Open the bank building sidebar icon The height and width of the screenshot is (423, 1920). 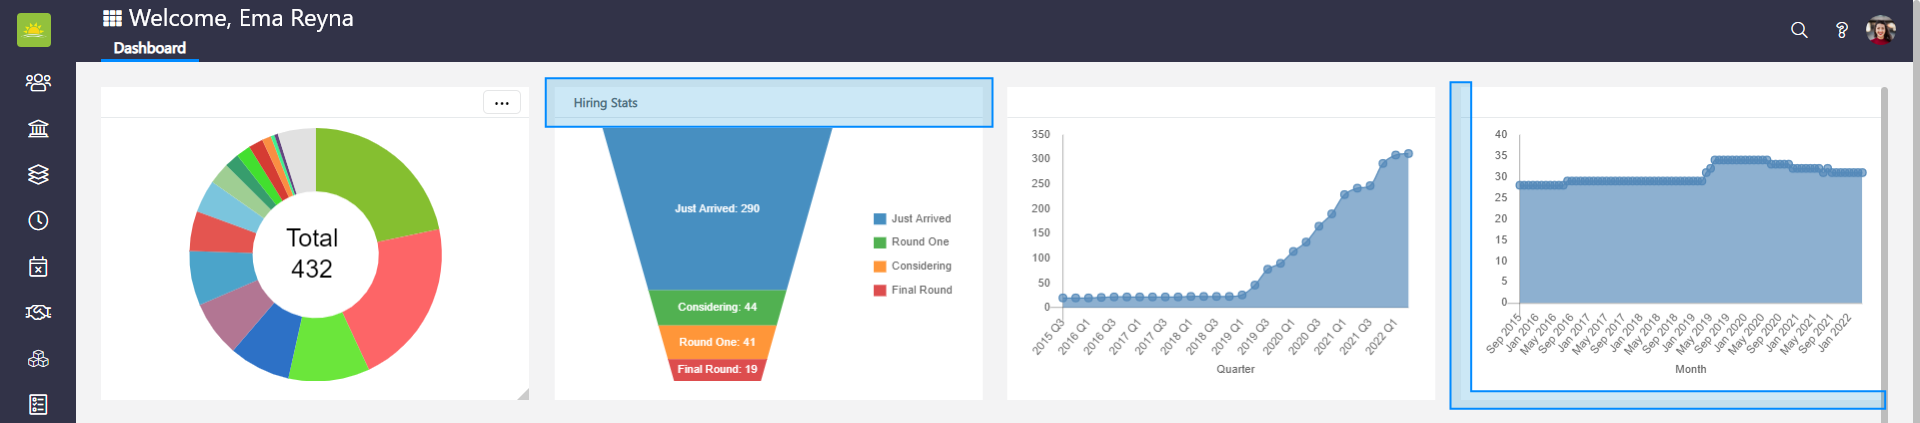click(38, 128)
